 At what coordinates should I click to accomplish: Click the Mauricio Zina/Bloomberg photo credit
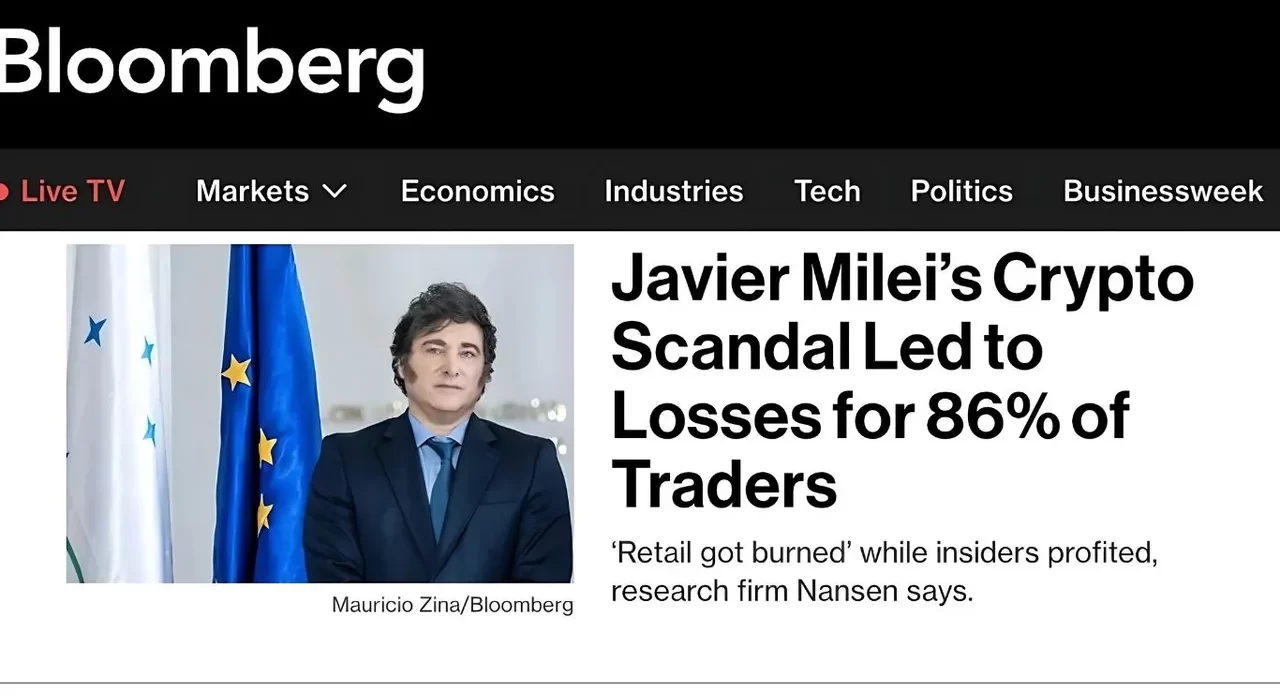pyautogui.click(x=452, y=605)
